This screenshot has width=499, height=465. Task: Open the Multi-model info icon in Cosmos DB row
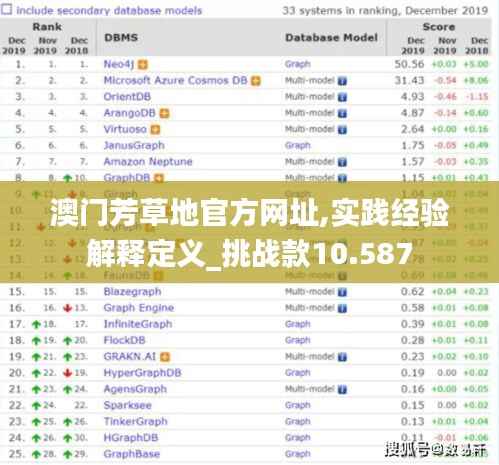(x=342, y=81)
